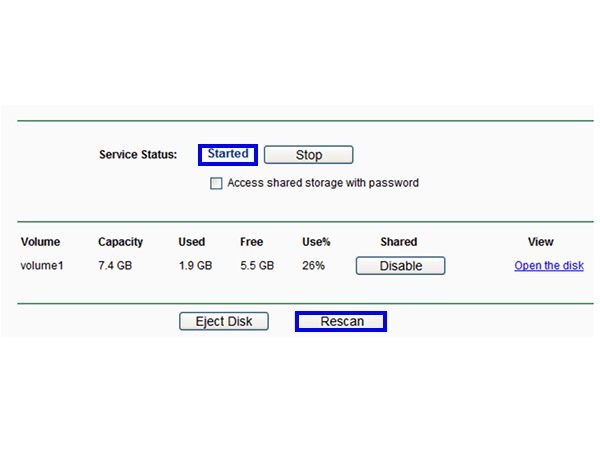Open the disk link in View column

(548, 266)
